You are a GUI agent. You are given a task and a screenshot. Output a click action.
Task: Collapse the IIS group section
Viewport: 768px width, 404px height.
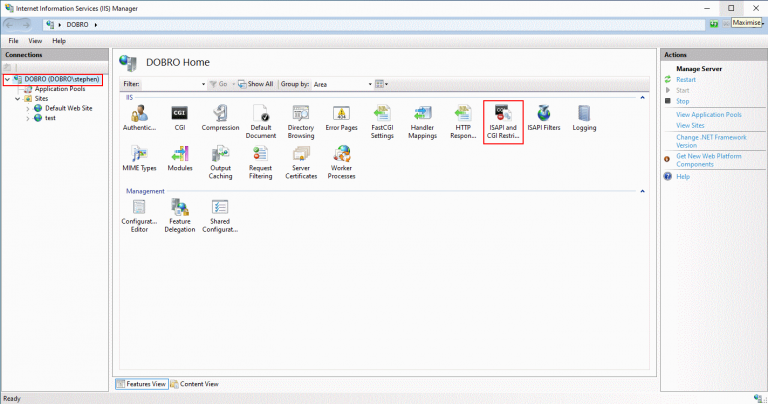coord(641,98)
